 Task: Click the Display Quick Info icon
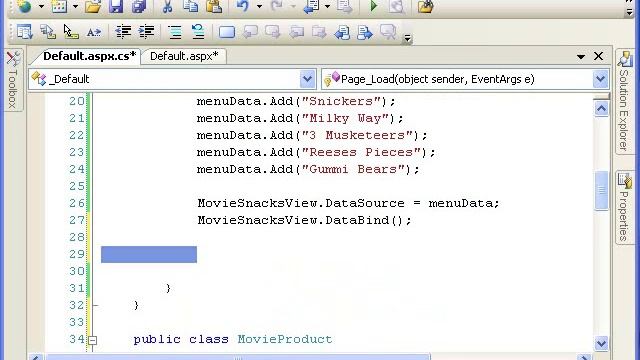pos(71,32)
